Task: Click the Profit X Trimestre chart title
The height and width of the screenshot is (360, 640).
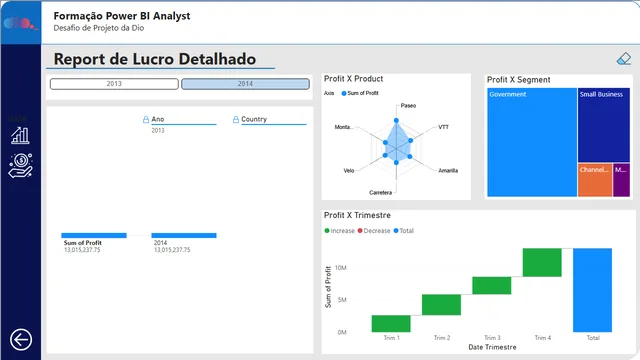Action: click(357, 215)
